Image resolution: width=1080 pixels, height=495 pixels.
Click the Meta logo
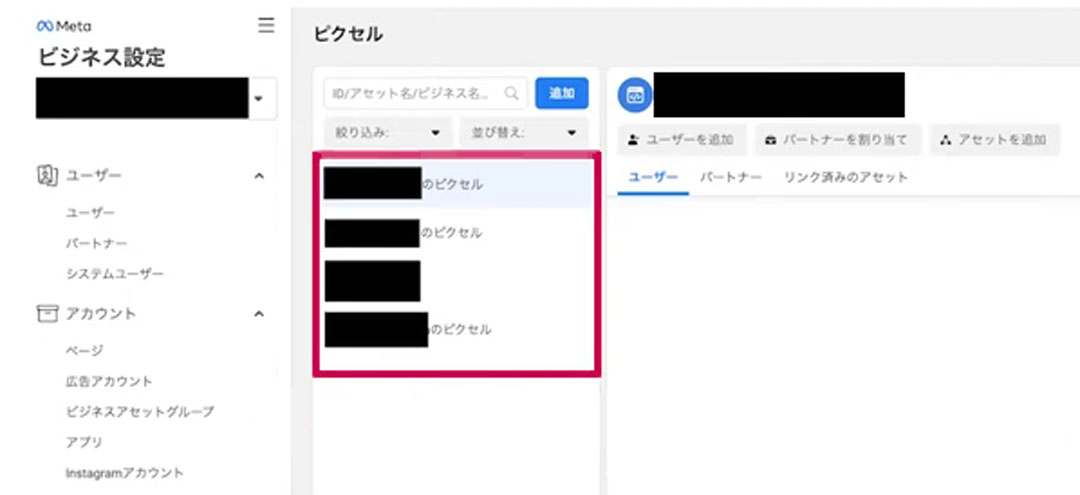pyautogui.click(x=63, y=26)
